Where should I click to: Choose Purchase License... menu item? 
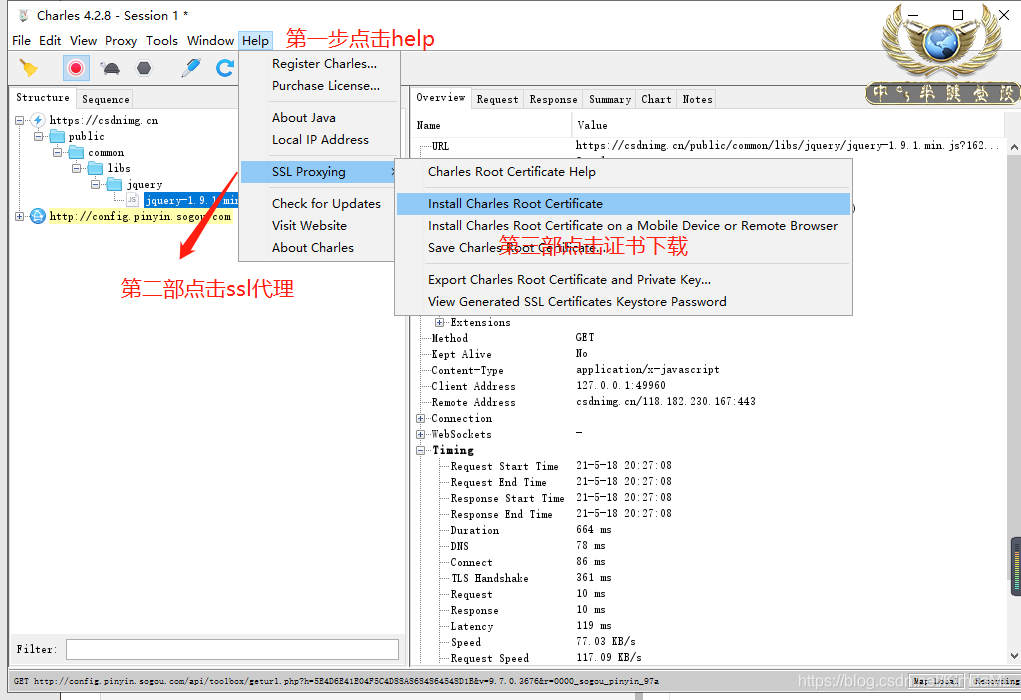click(326, 85)
